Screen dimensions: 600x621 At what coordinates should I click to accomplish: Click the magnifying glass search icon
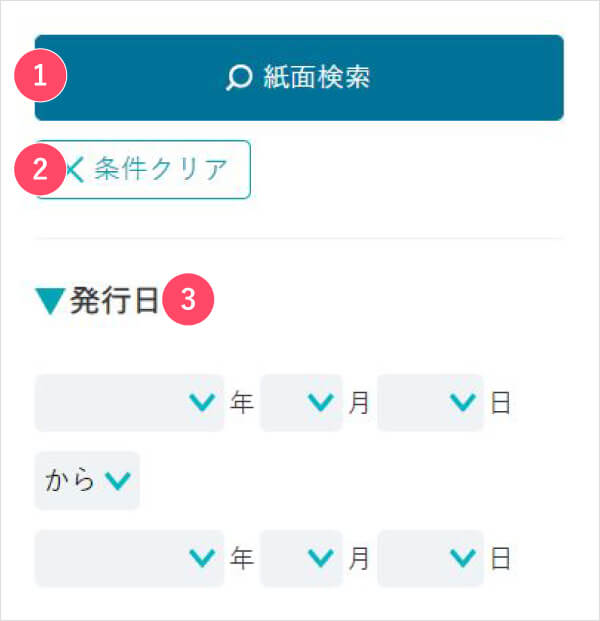[x=239, y=78]
